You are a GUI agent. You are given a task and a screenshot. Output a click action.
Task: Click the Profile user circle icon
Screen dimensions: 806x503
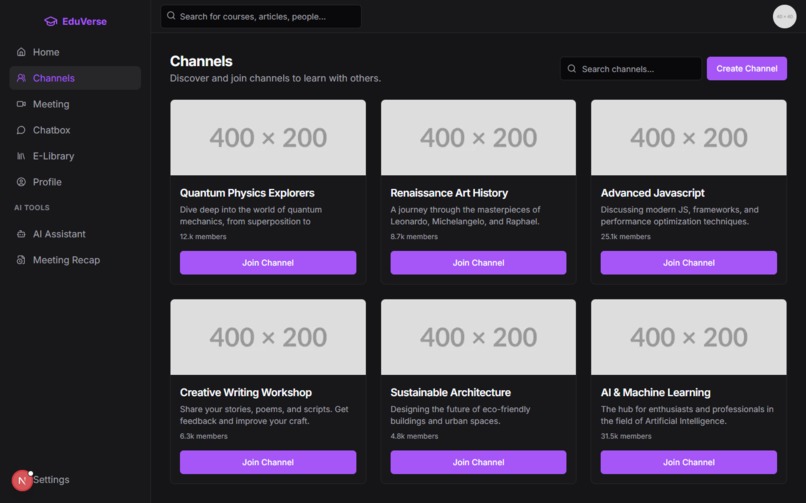(21, 182)
